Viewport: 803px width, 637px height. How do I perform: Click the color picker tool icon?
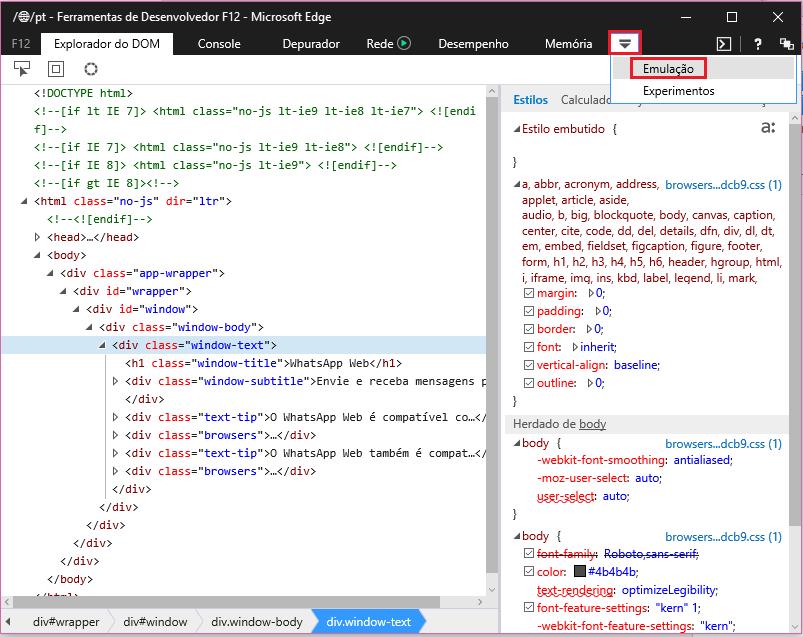pos(91,69)
